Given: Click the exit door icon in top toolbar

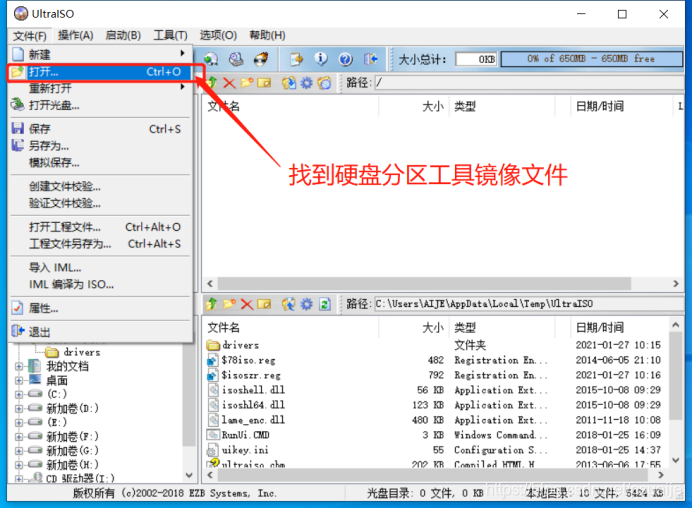Looking at the screenshot, I should coord(370,59).
